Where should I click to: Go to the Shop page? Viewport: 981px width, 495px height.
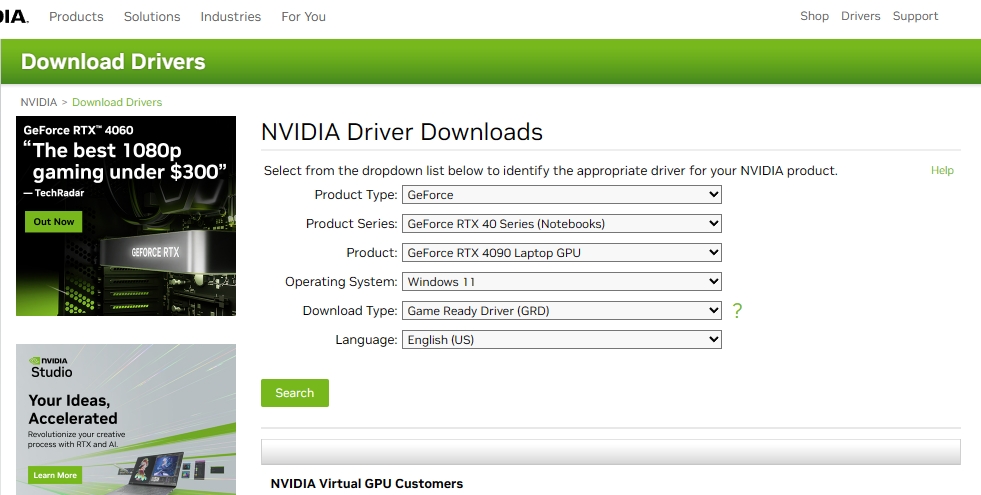click(x=815, y=16)
